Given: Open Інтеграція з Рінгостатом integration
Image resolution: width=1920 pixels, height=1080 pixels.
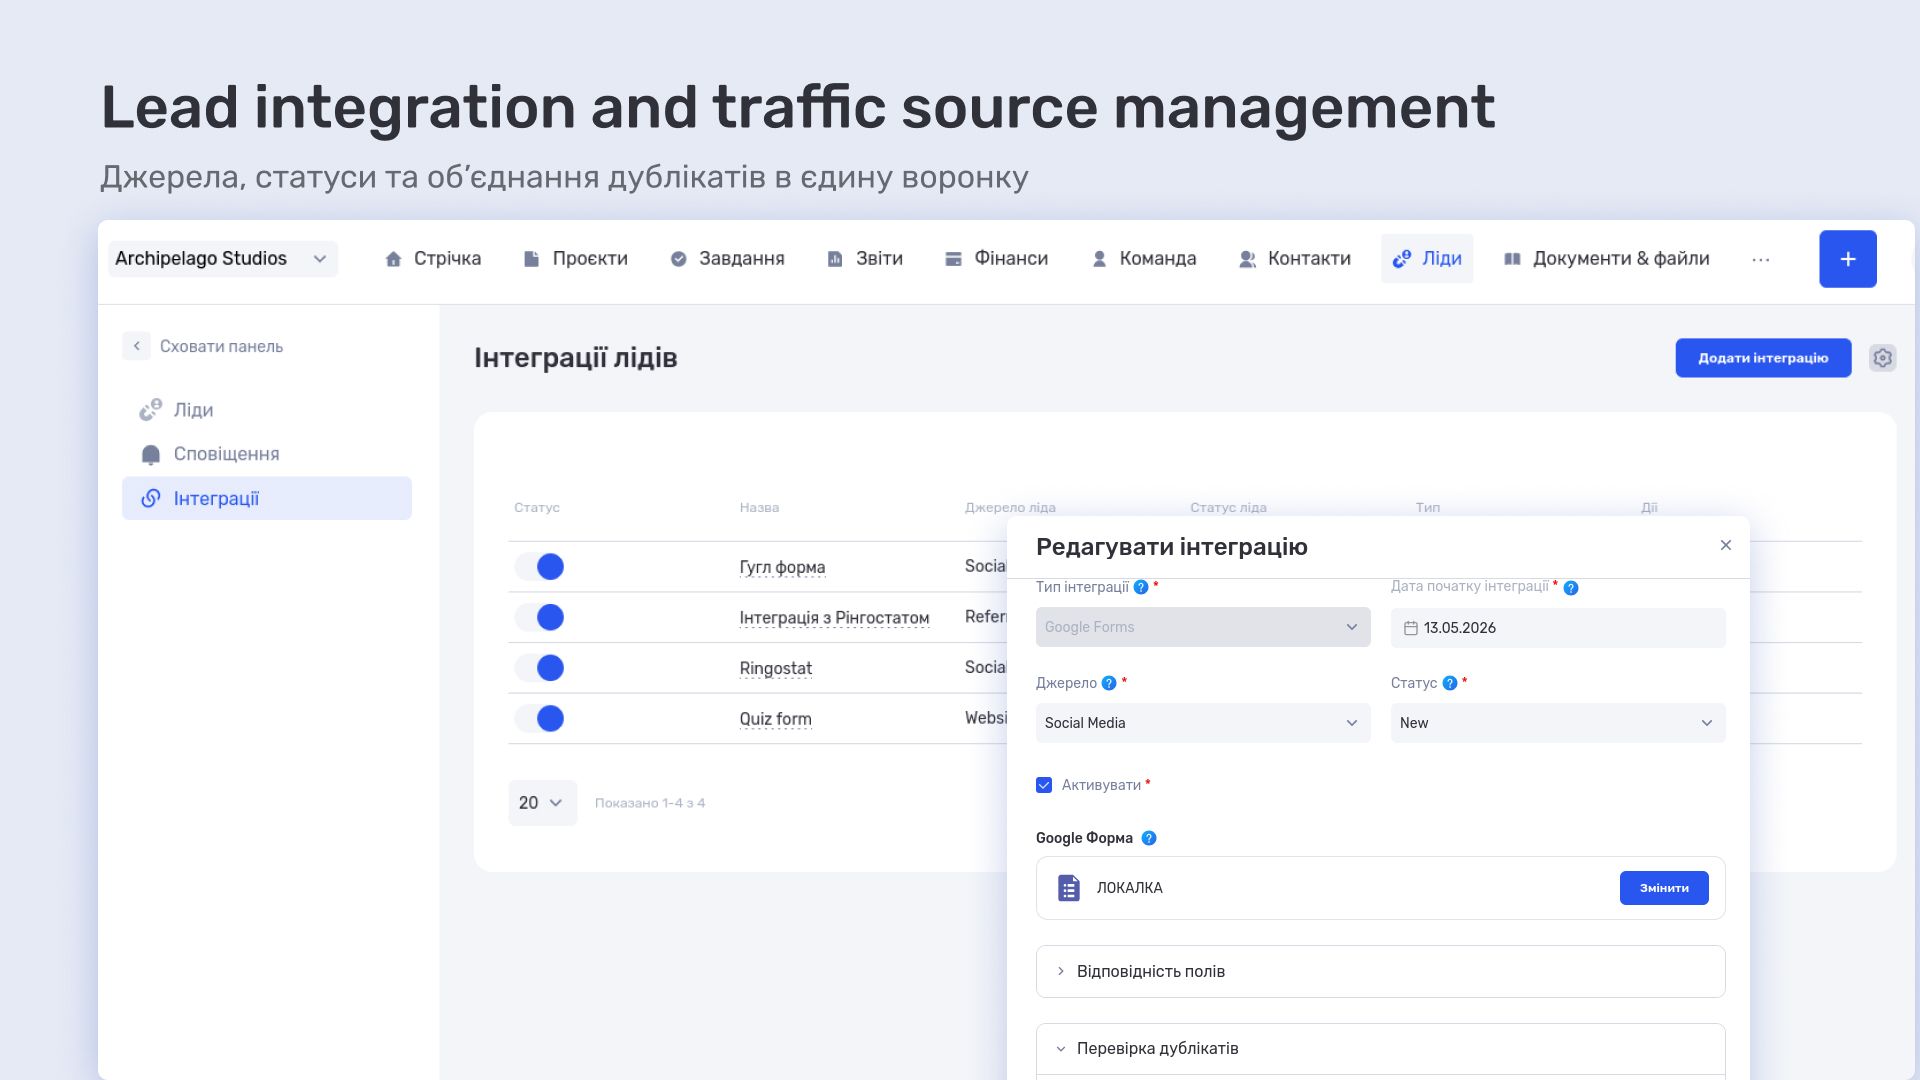Looking at the screenshot, I should pyautogui.click(x=834, y=618).
